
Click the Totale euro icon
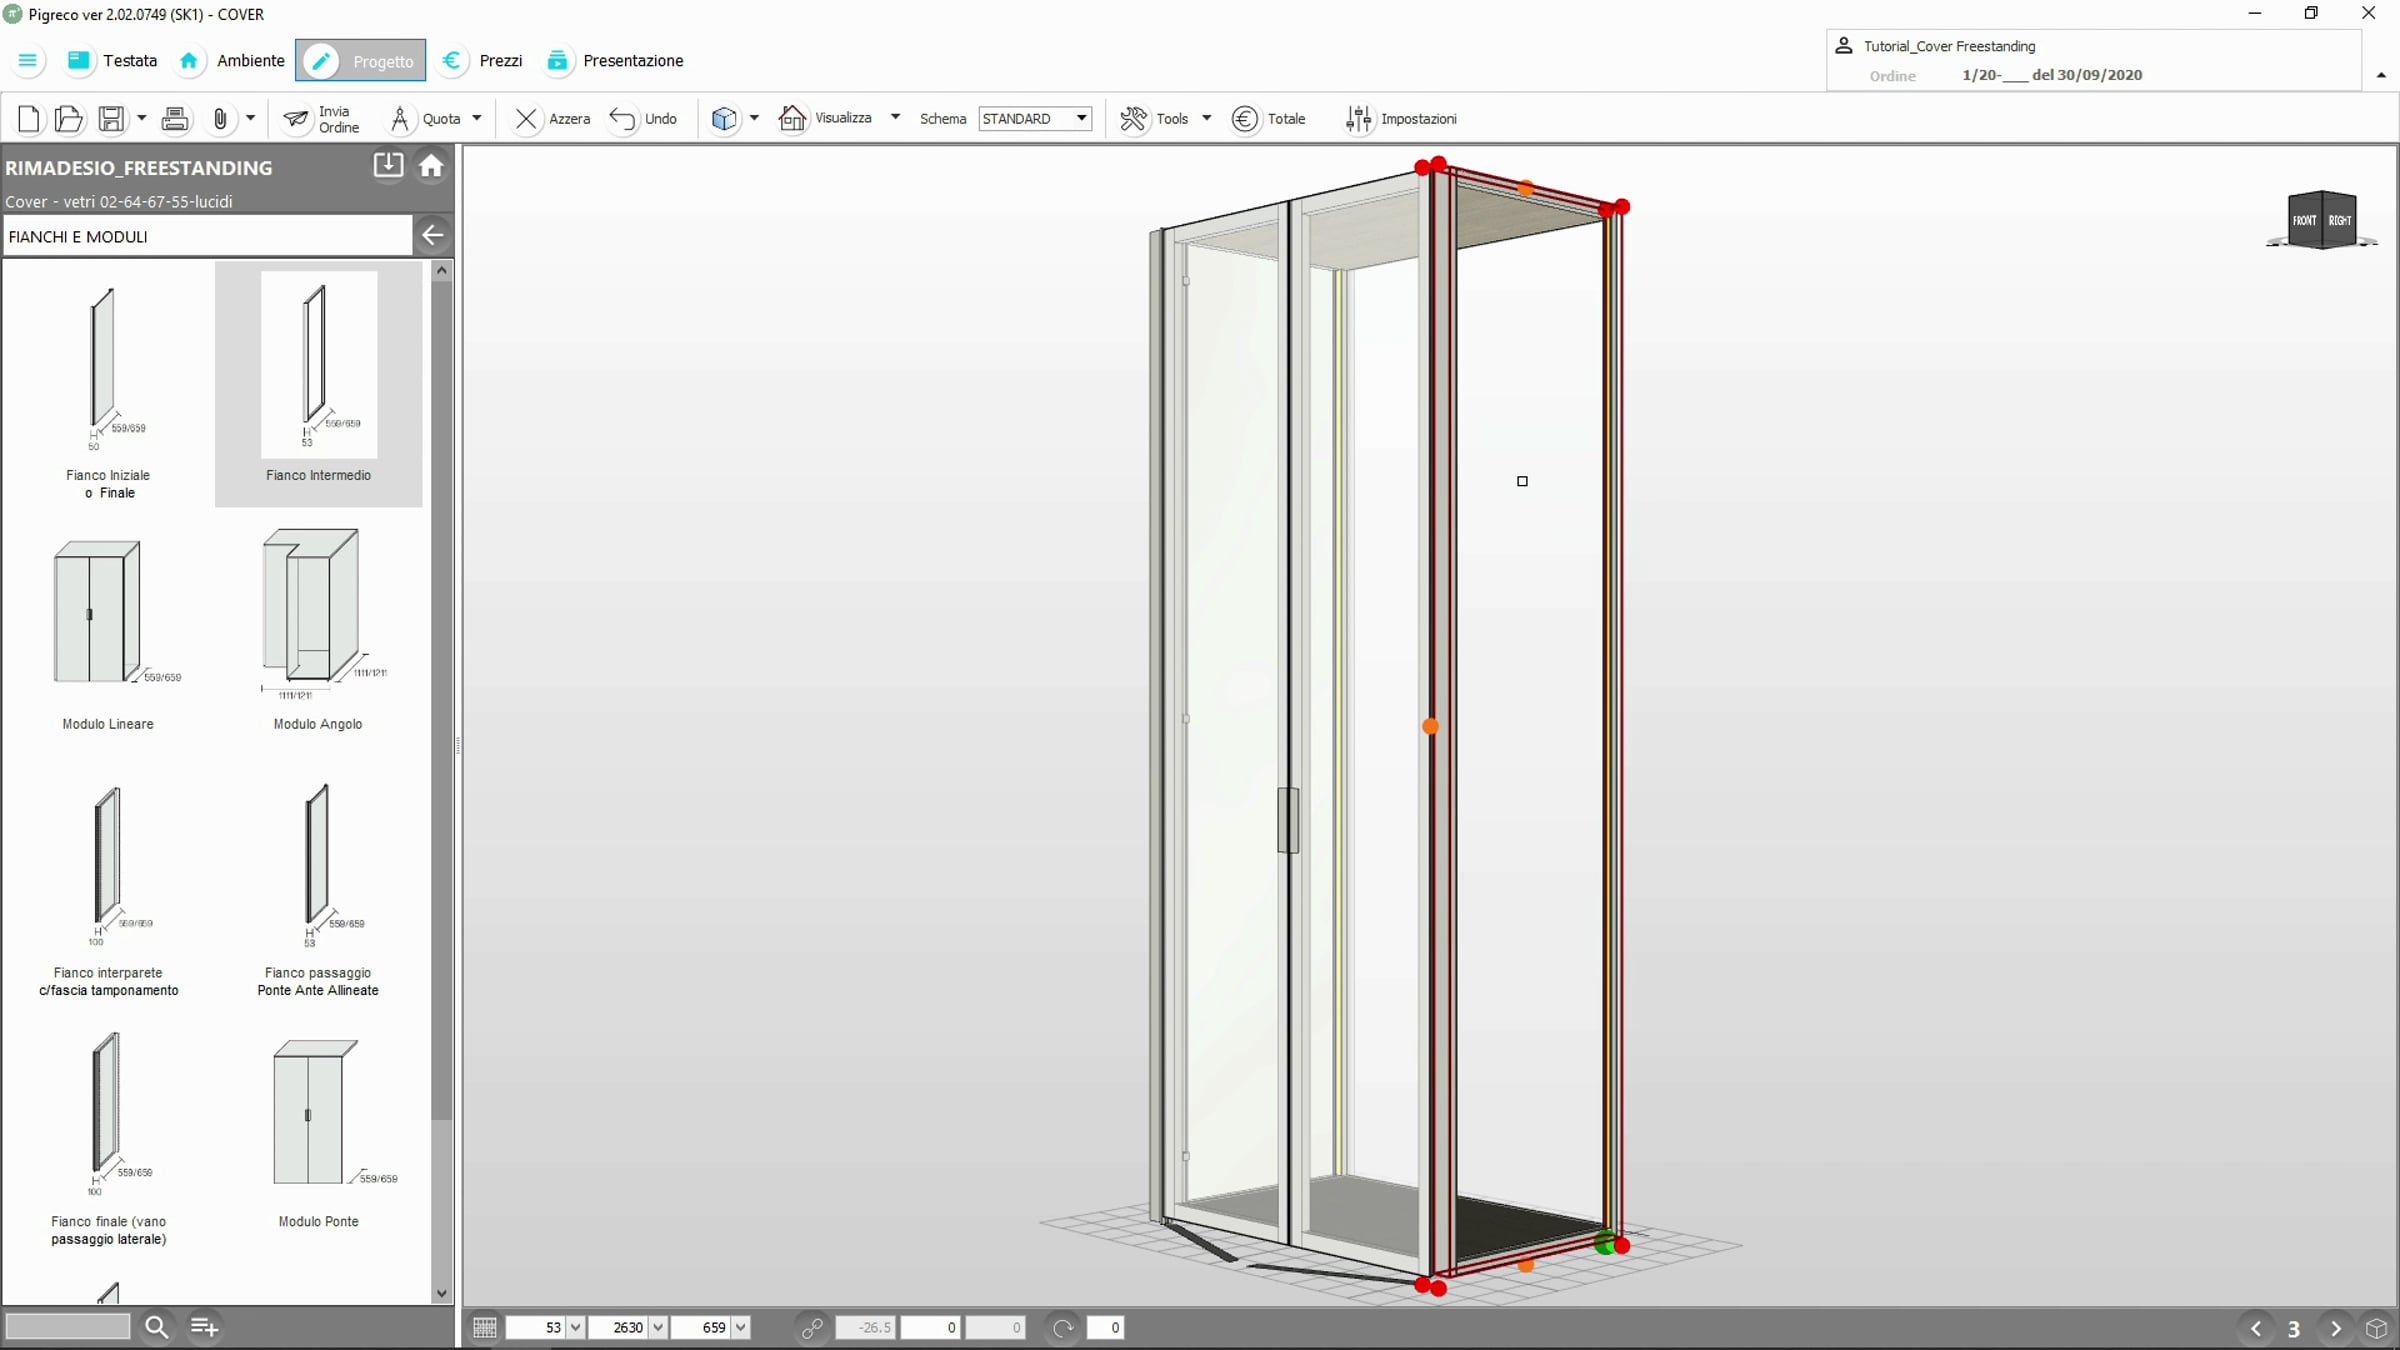click(x=1244, y=119)
